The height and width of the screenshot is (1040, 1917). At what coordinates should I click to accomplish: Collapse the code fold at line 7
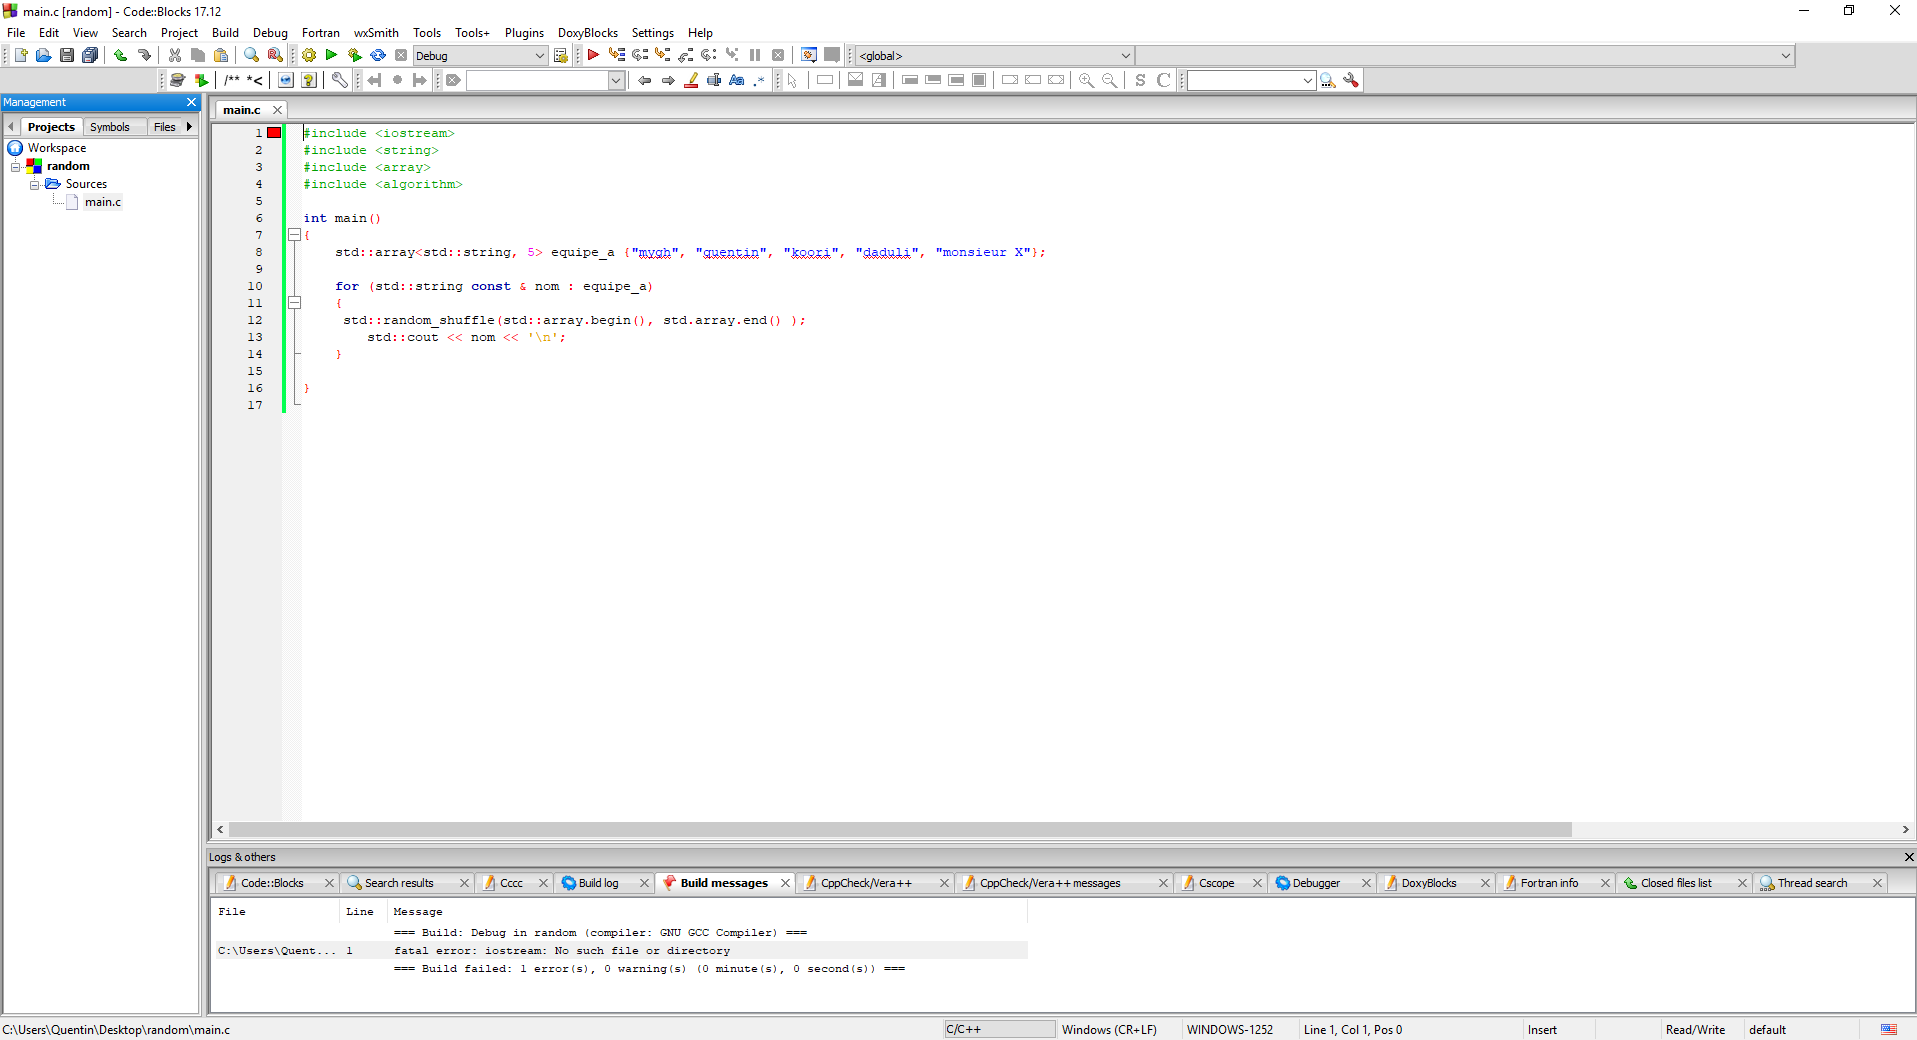(x=295, y=235)
